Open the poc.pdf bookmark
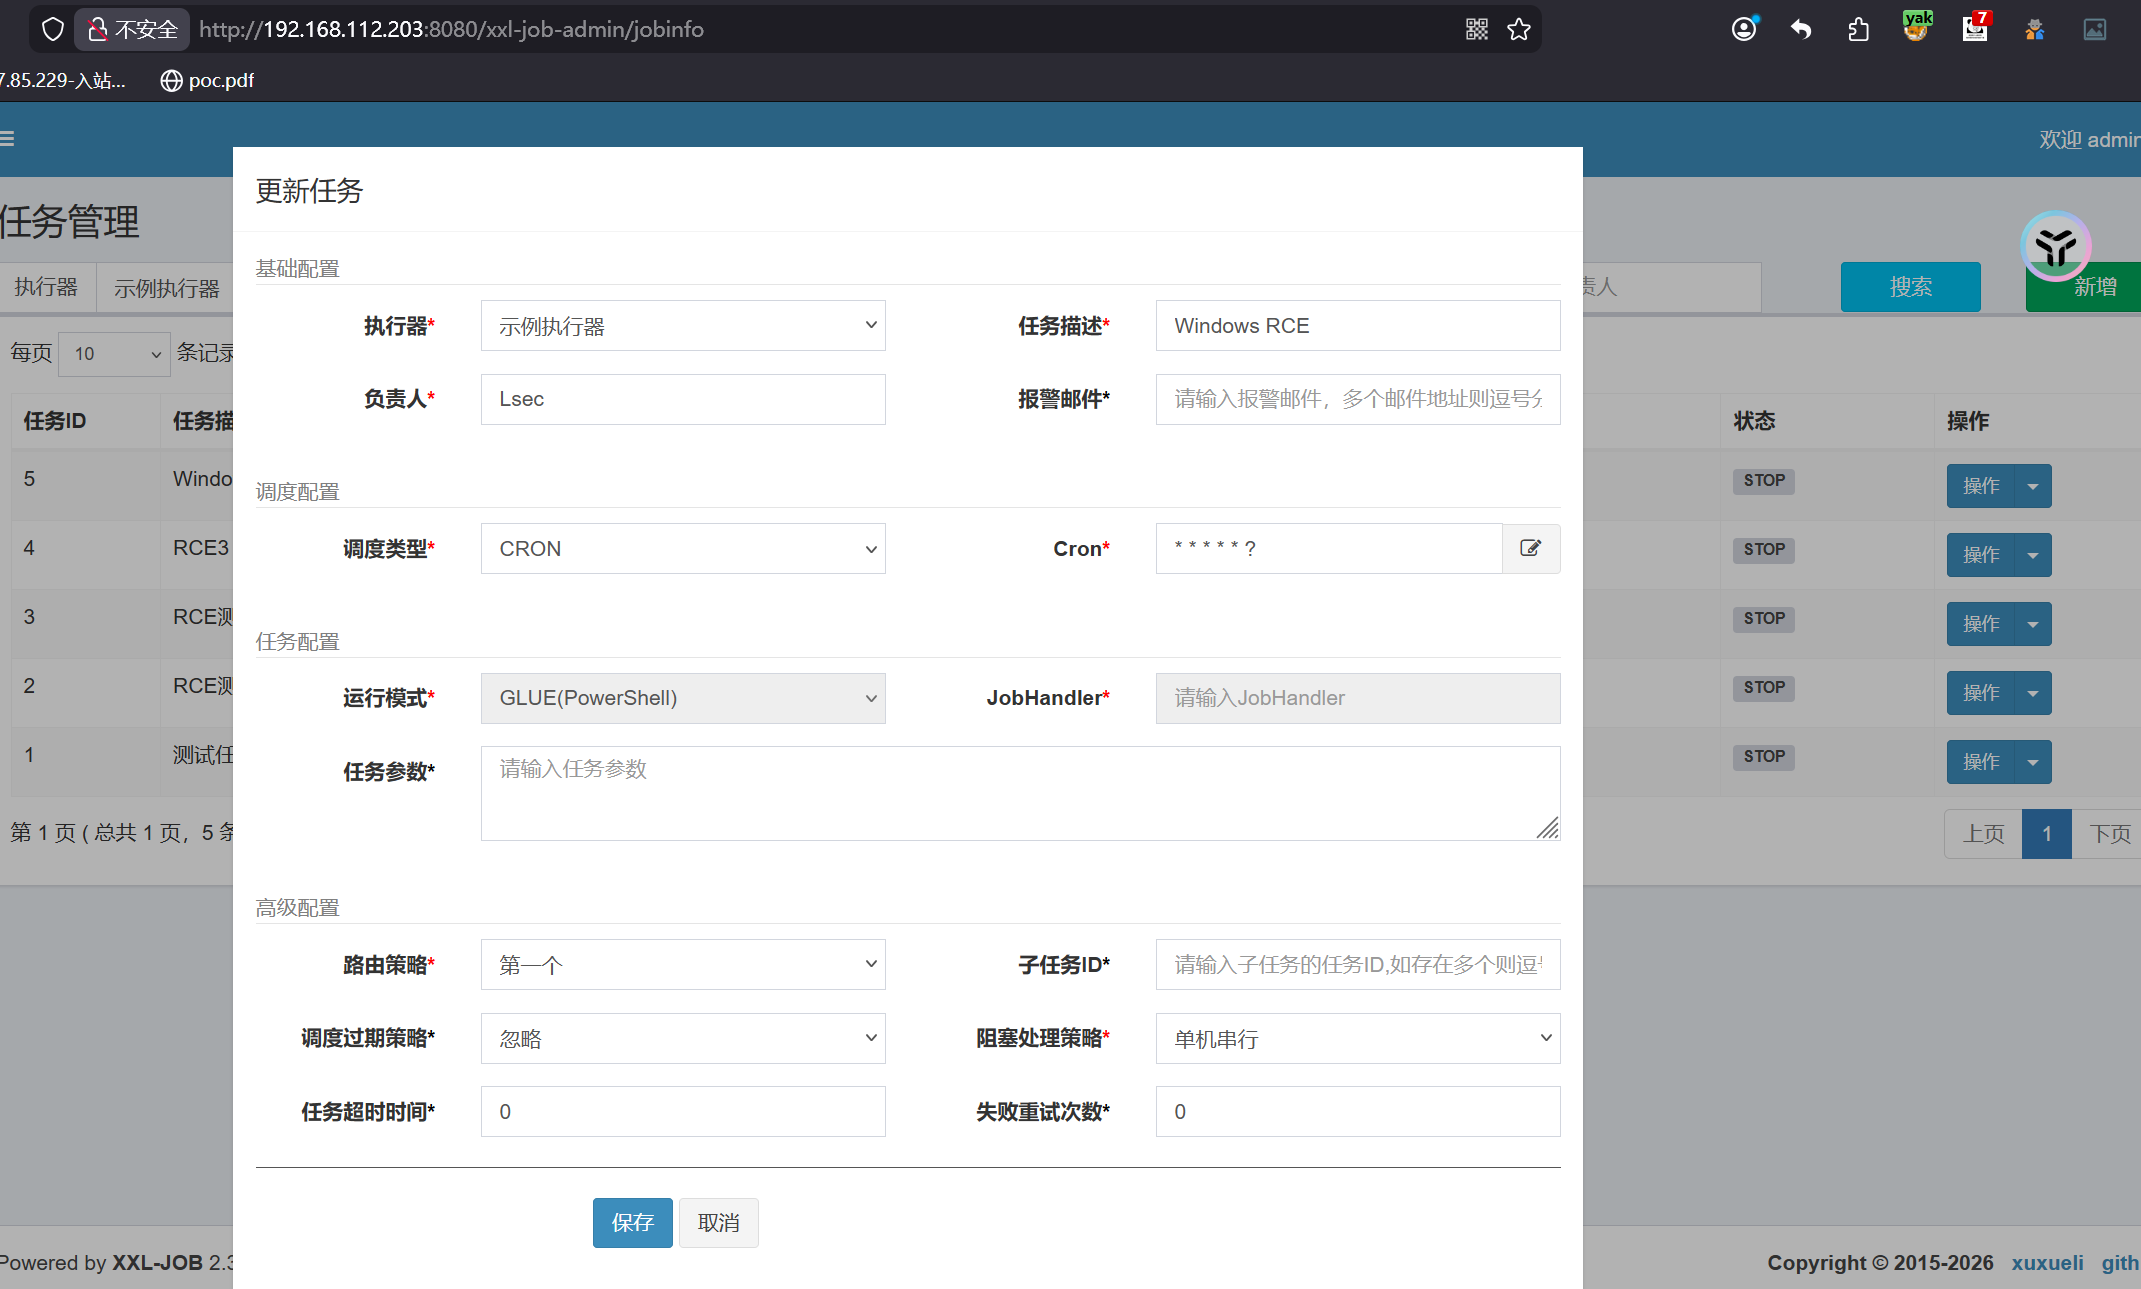 208,80
